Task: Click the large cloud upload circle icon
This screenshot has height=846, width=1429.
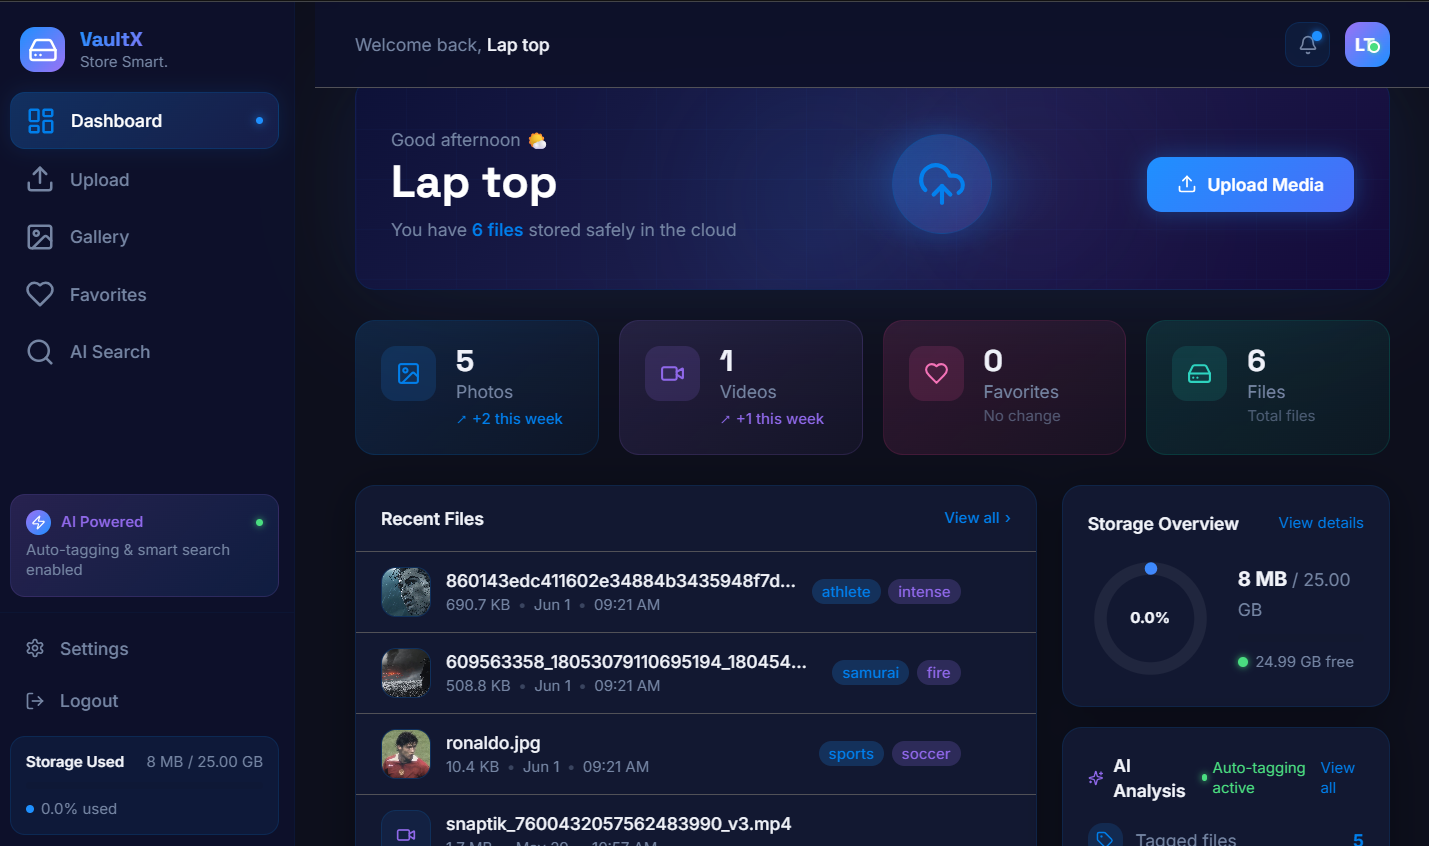Action: click(x=942, y=184)
